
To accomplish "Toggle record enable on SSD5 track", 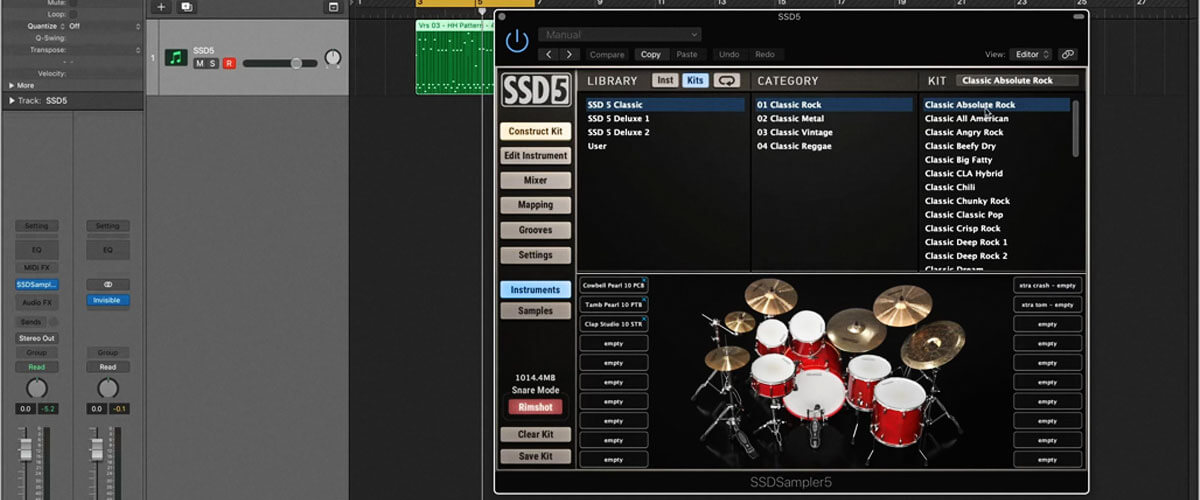I will click(229, 63).
